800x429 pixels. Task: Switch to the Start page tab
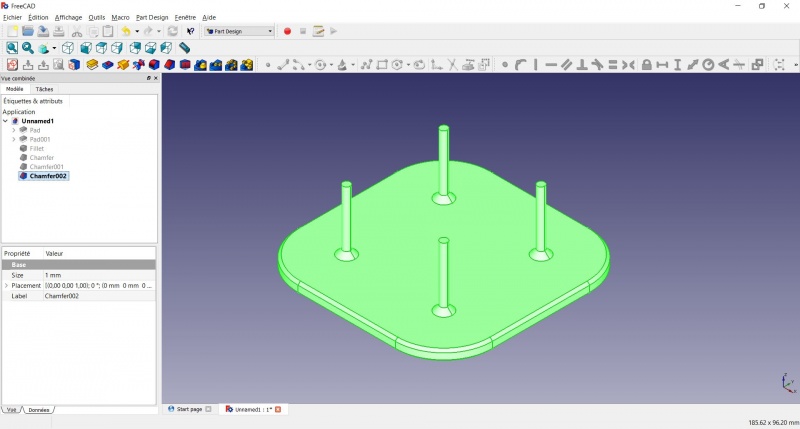(x=189, y=409)
